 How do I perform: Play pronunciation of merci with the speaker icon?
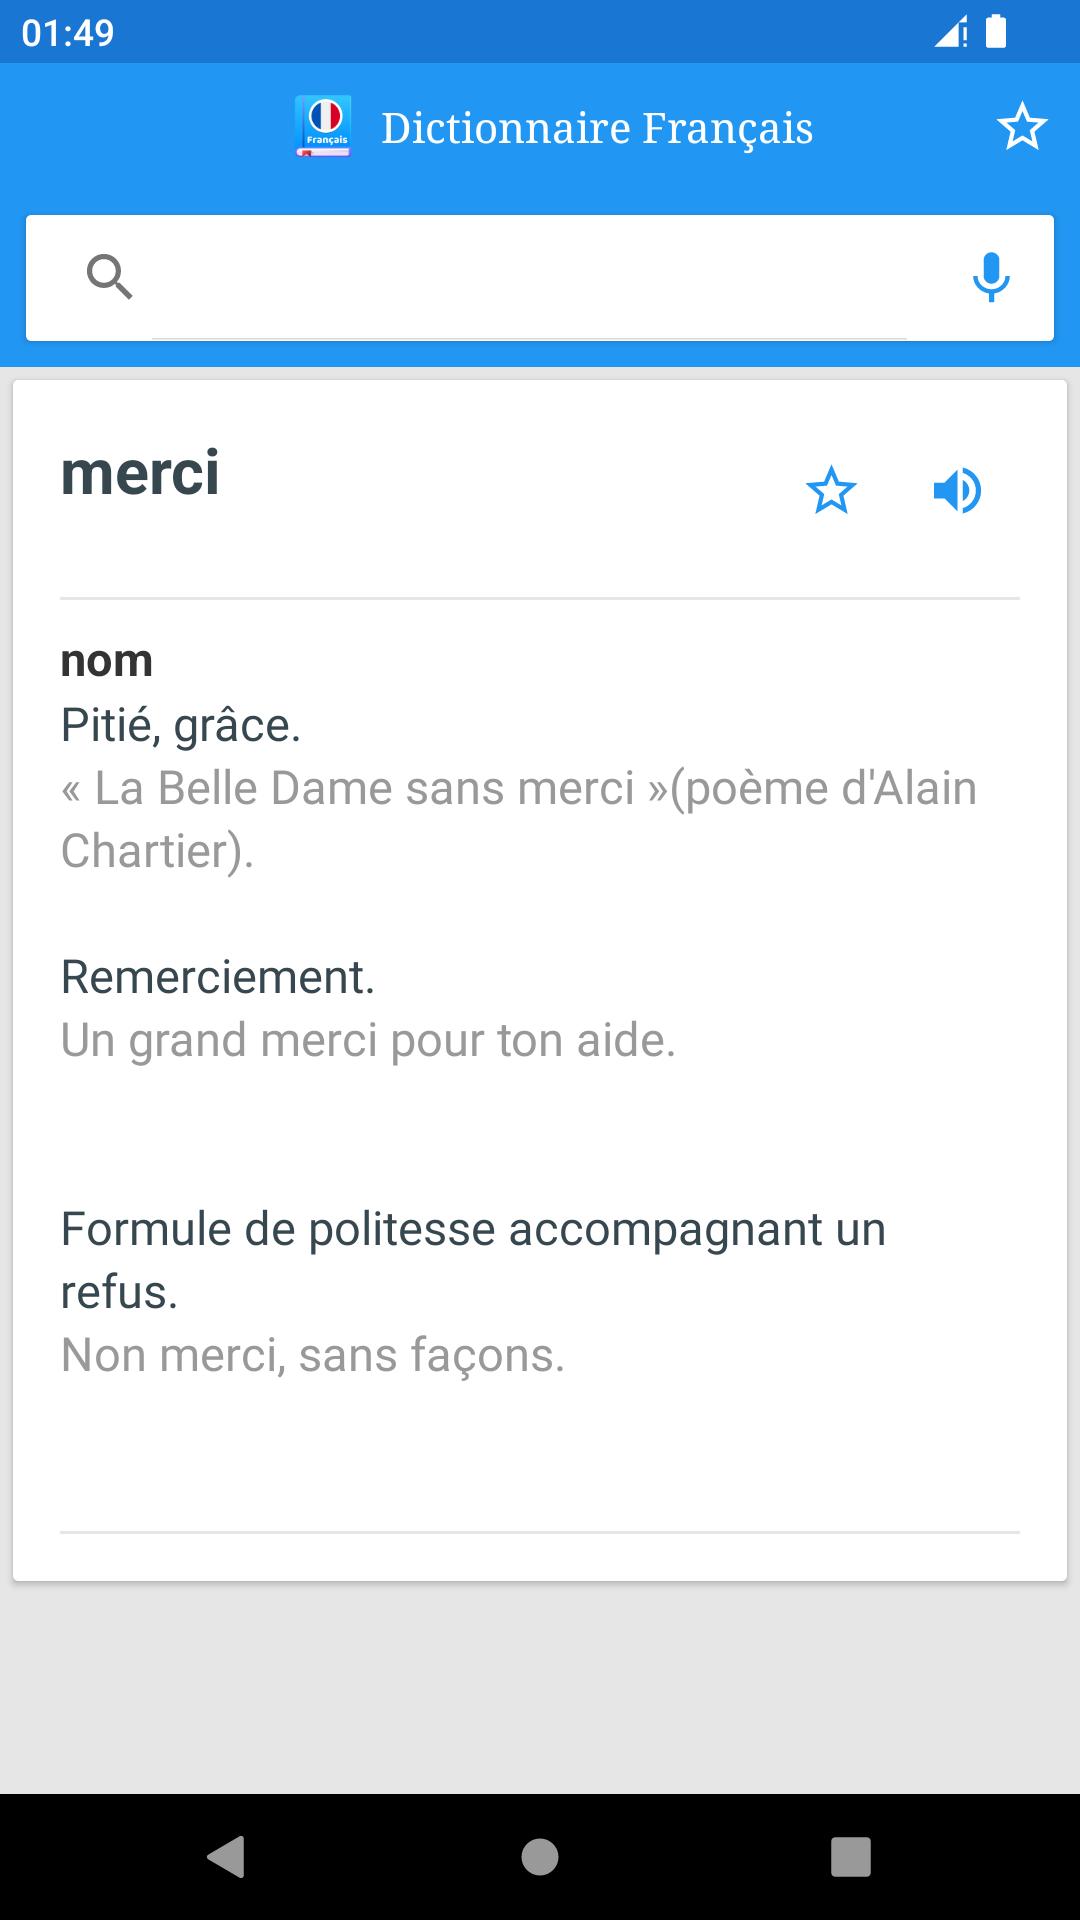click(x=957, y=491)
